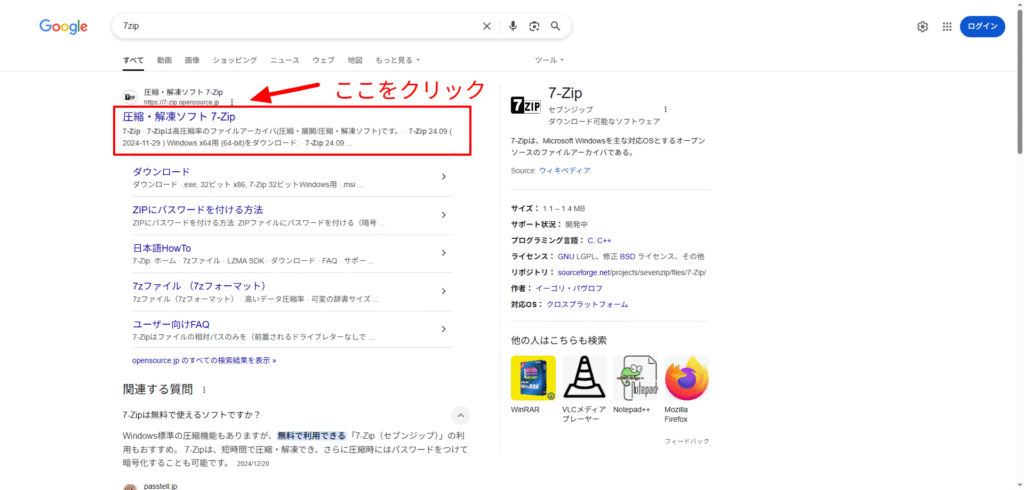
Task: Click the 7-Zip logo in knowledge panel
Action: tap(525, 106)
